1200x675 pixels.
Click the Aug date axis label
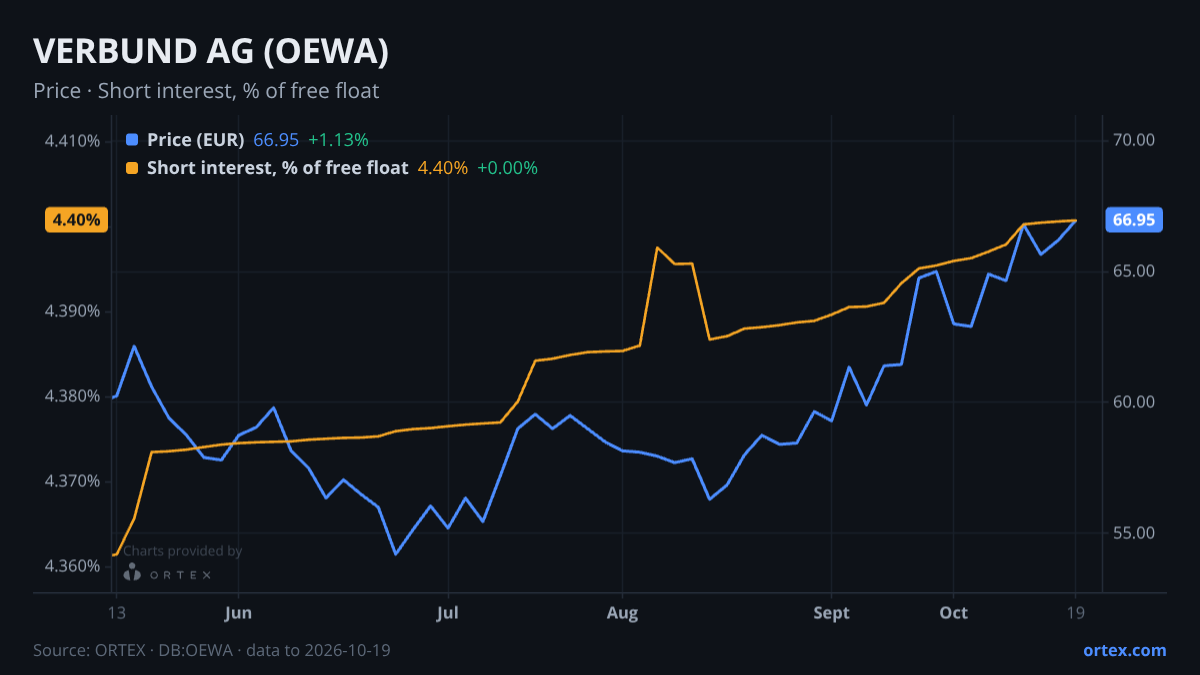pyautogui.click(x=622, y=613)
